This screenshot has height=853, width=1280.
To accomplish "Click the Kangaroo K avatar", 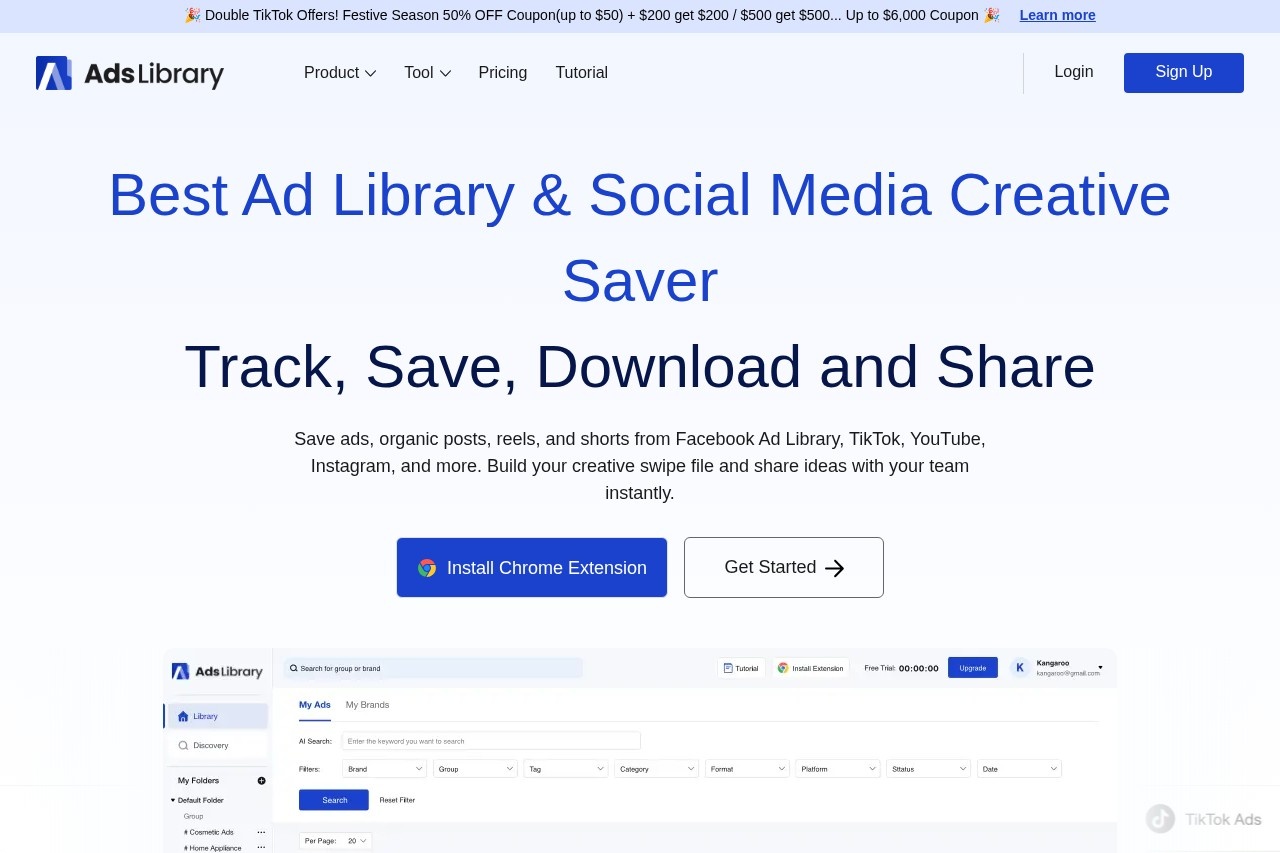I will click(x=1020, y=668).
